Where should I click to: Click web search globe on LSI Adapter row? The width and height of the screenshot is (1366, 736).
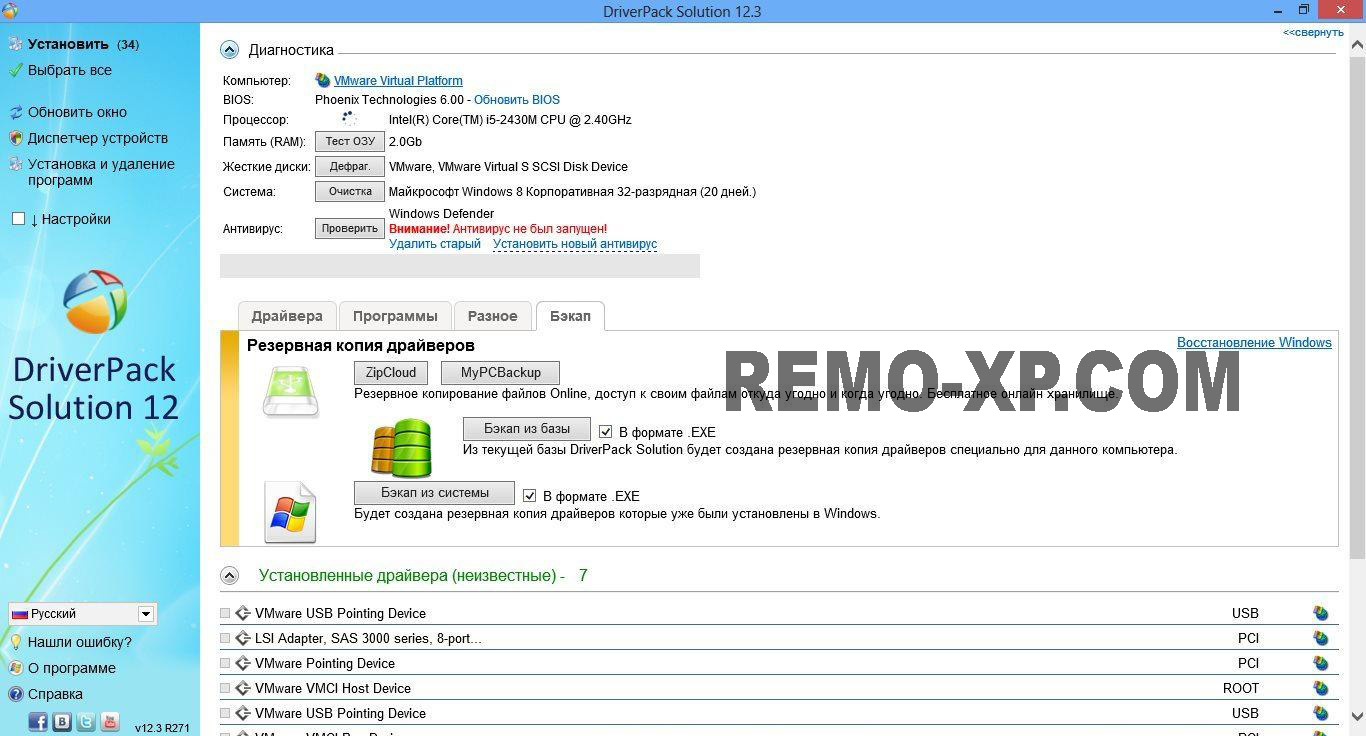click(1321, 638)
